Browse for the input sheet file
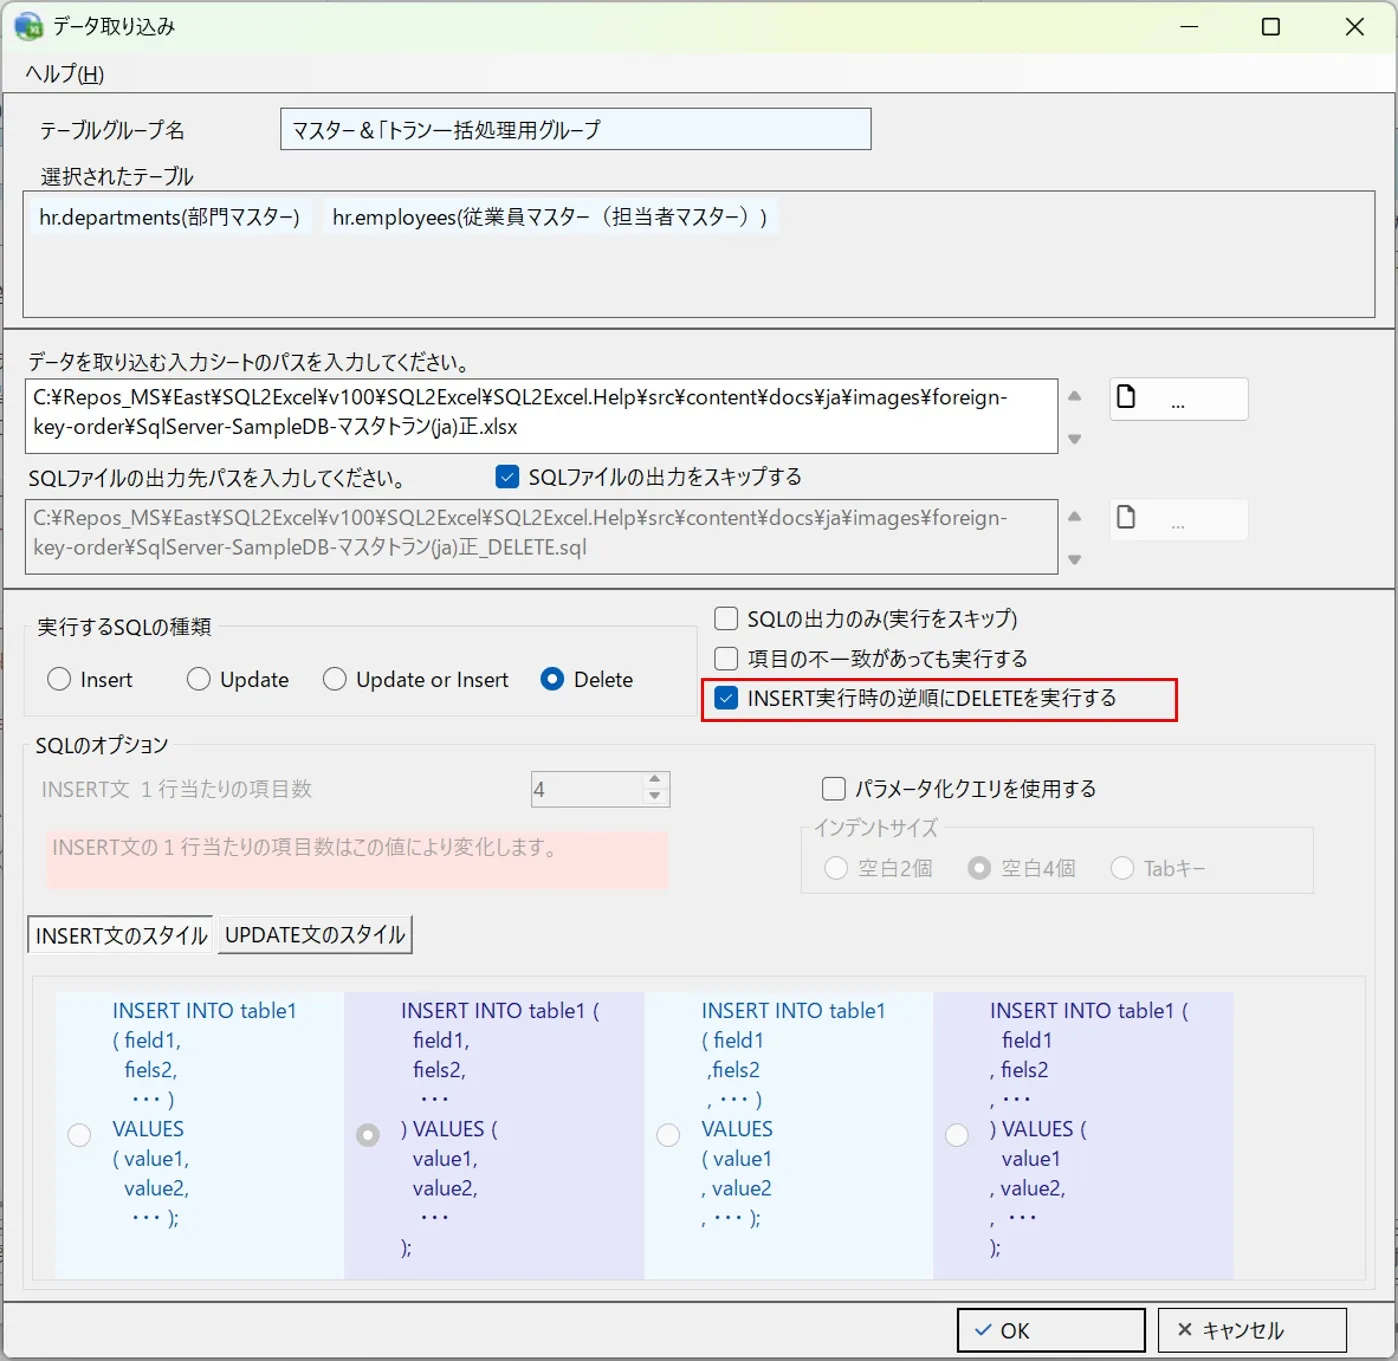Image resolution: width=1398 pixels, height=1361 pixels. (1178, 399)
